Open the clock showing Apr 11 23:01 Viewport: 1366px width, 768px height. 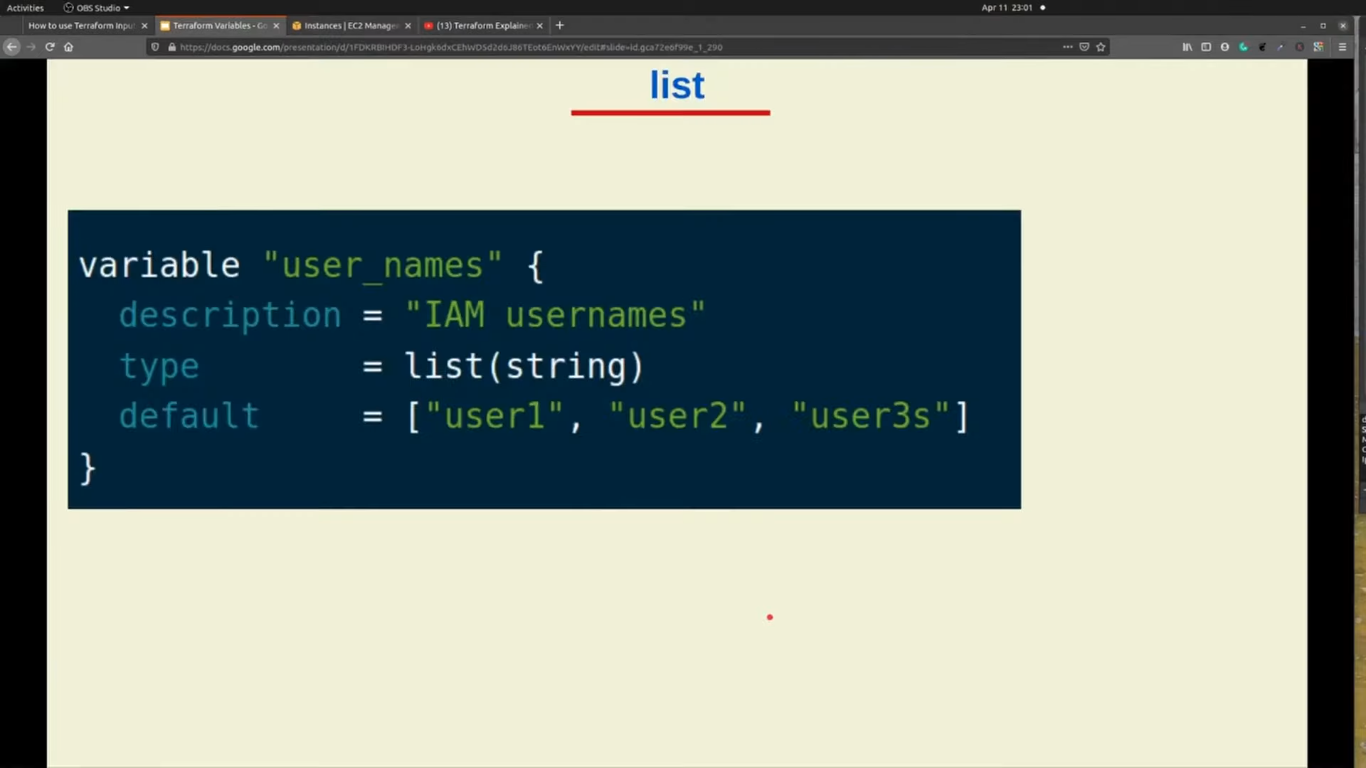[1006, 8]
